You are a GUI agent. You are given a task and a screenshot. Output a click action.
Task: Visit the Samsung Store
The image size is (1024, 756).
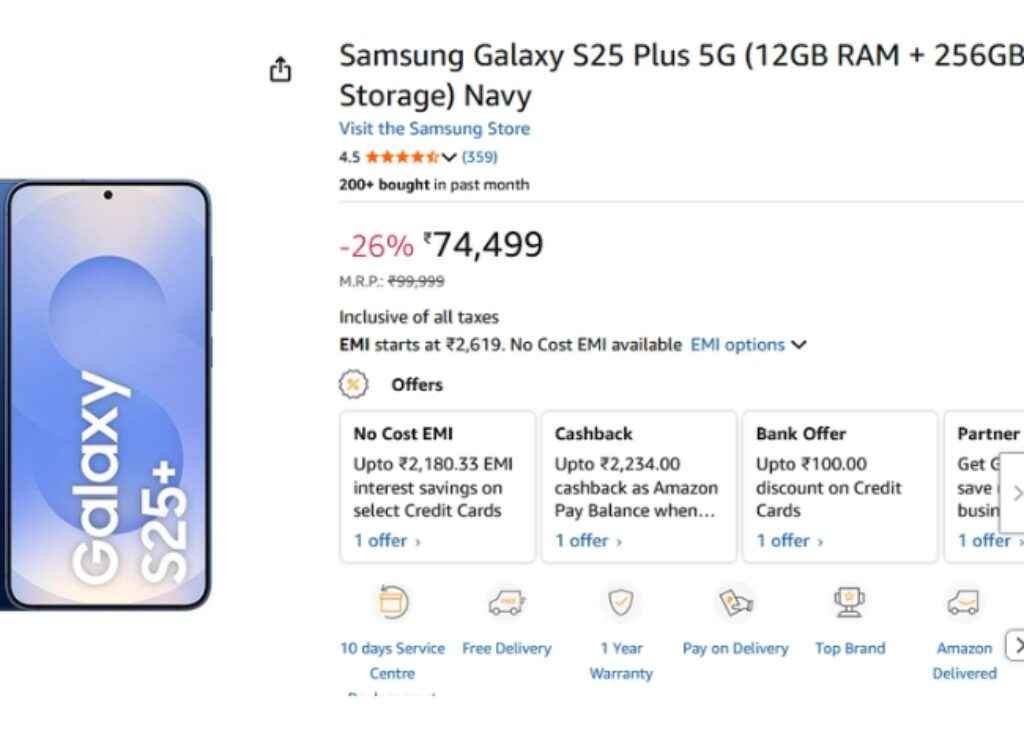434,128
